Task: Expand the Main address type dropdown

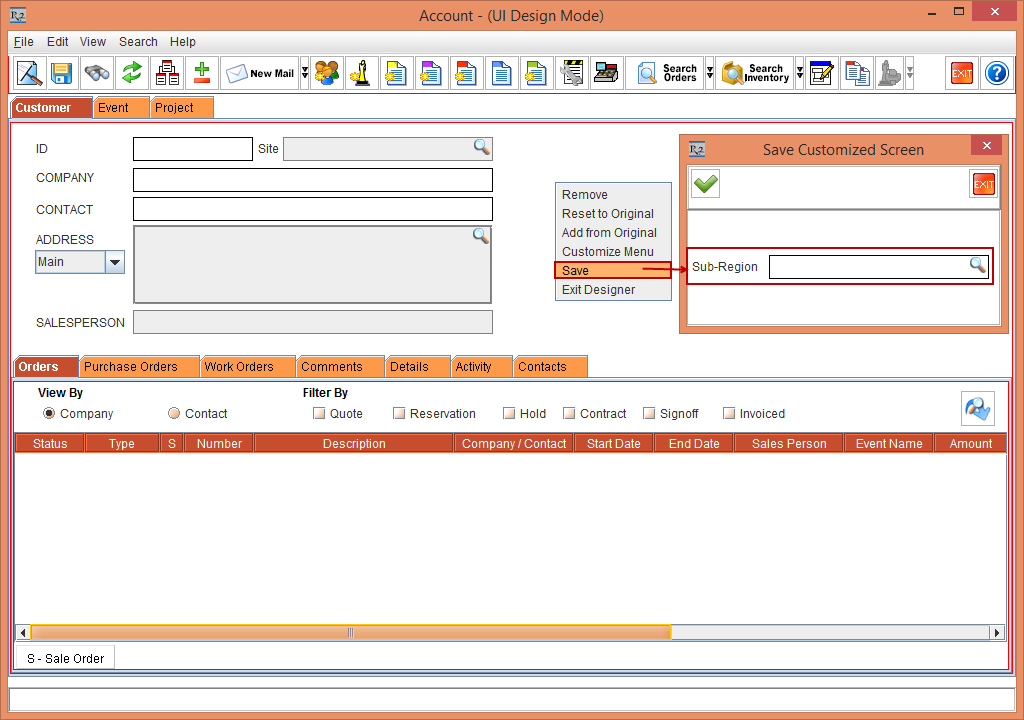Action: point(115,262)
